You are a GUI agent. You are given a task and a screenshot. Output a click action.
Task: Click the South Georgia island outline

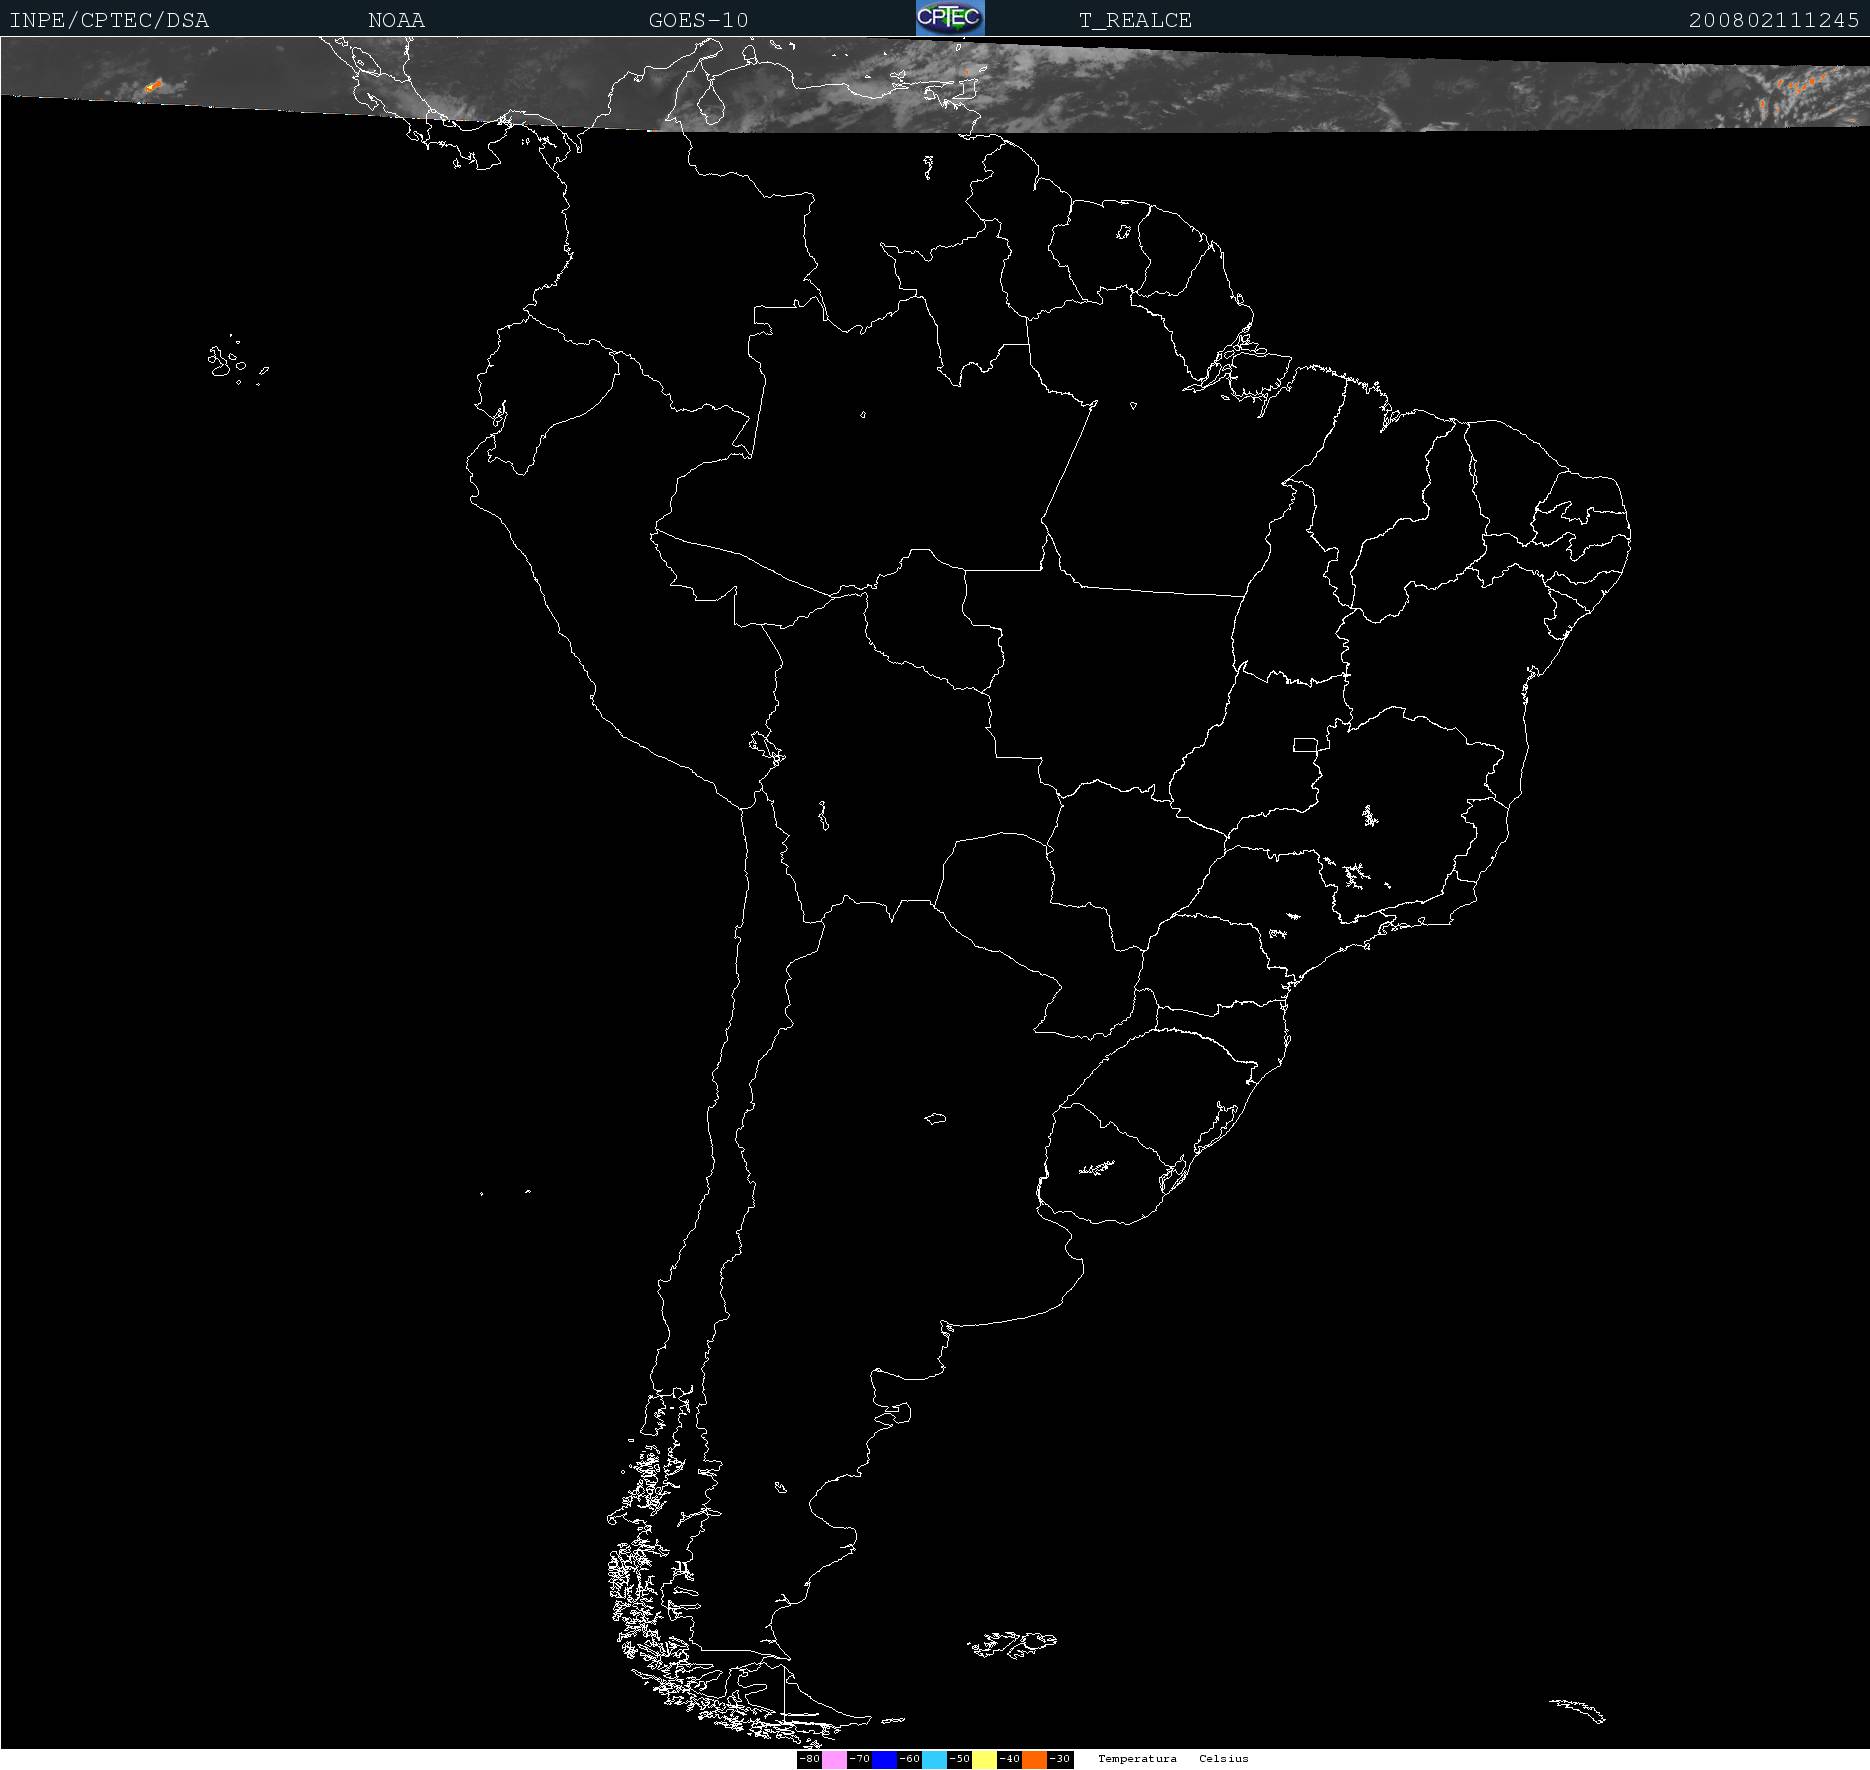coord(1578,1709)
